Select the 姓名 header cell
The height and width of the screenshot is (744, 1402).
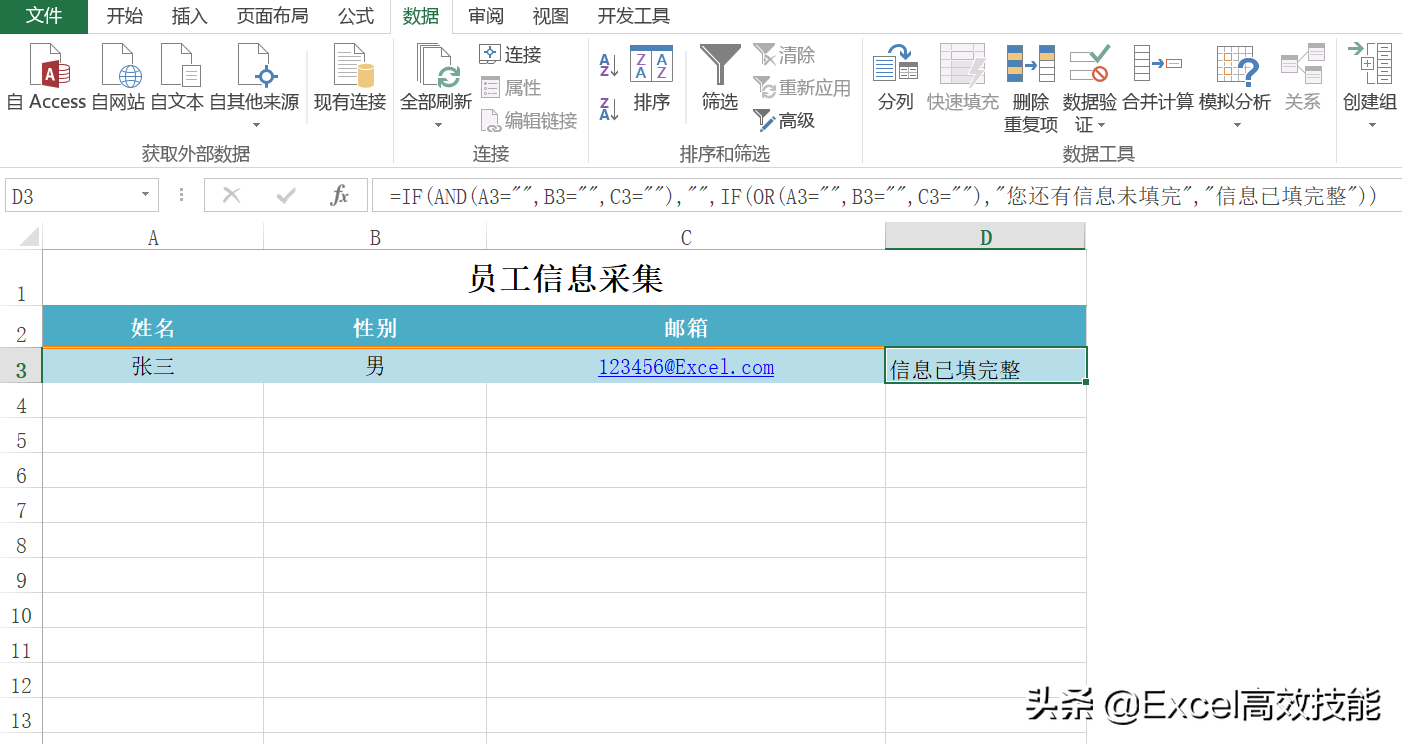pos(153,327)
